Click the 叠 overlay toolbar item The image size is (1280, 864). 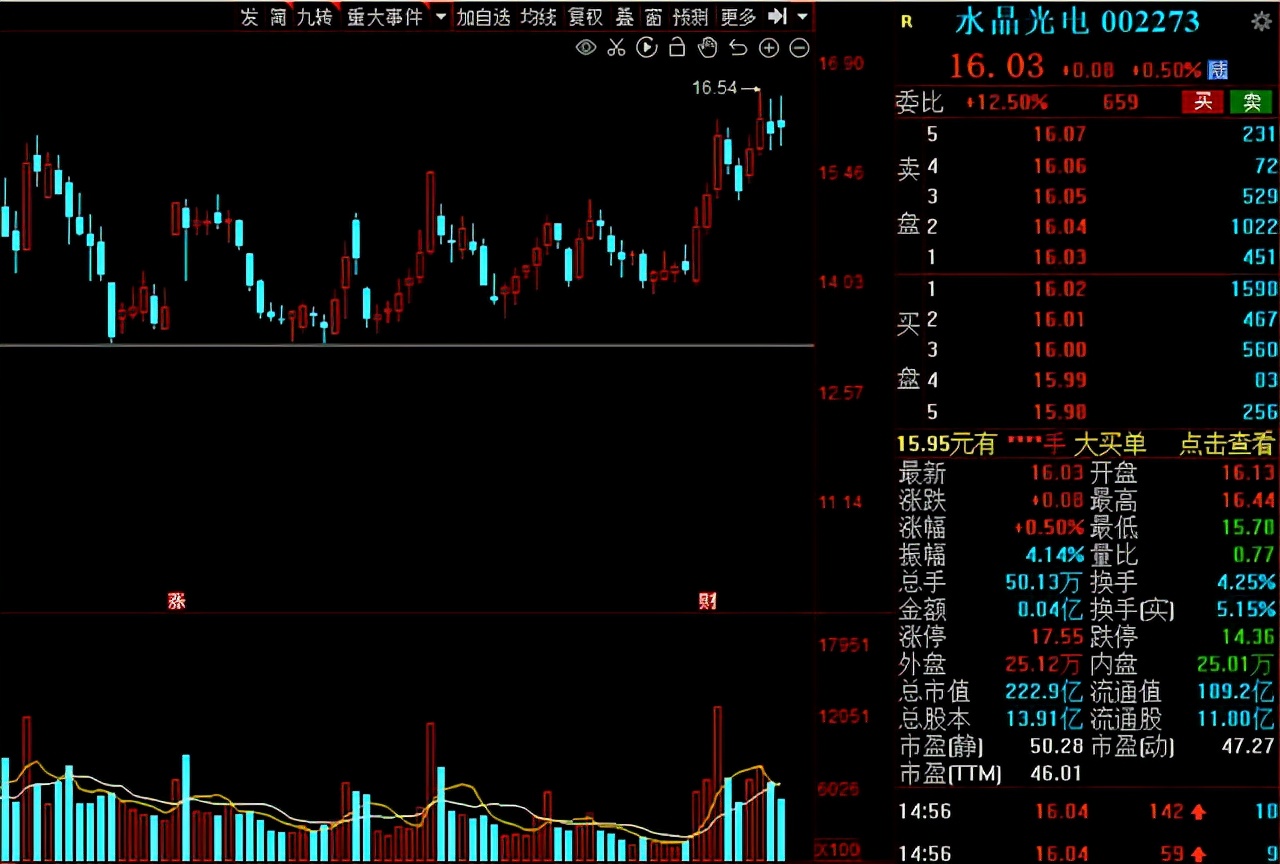[625, 17]
